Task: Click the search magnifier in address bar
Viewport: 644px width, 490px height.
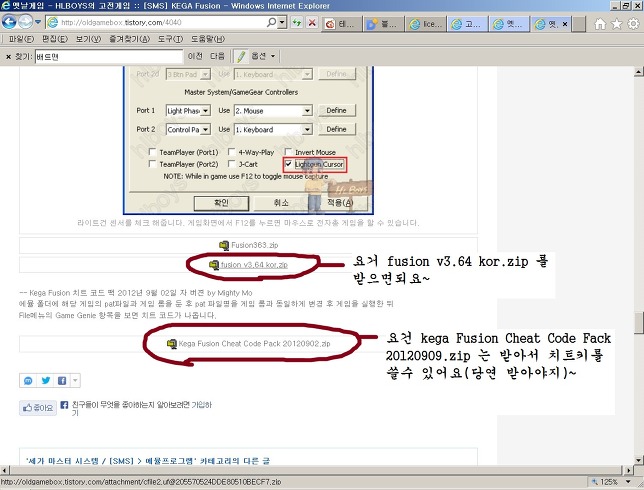Action: [271, 22]
